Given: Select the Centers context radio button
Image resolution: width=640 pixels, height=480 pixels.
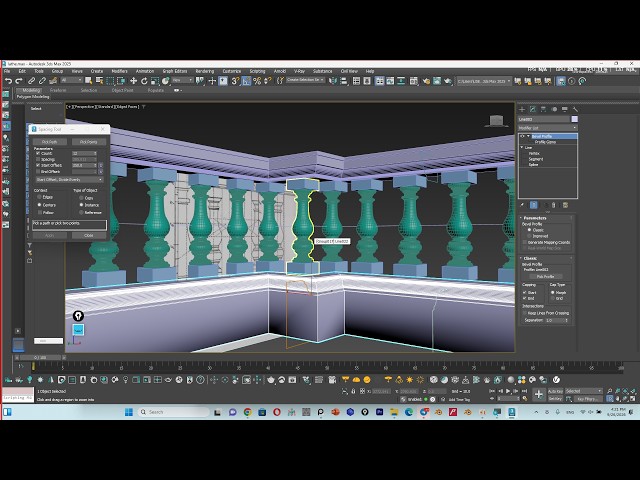Looking at the screenshot, I should [40, 205].
